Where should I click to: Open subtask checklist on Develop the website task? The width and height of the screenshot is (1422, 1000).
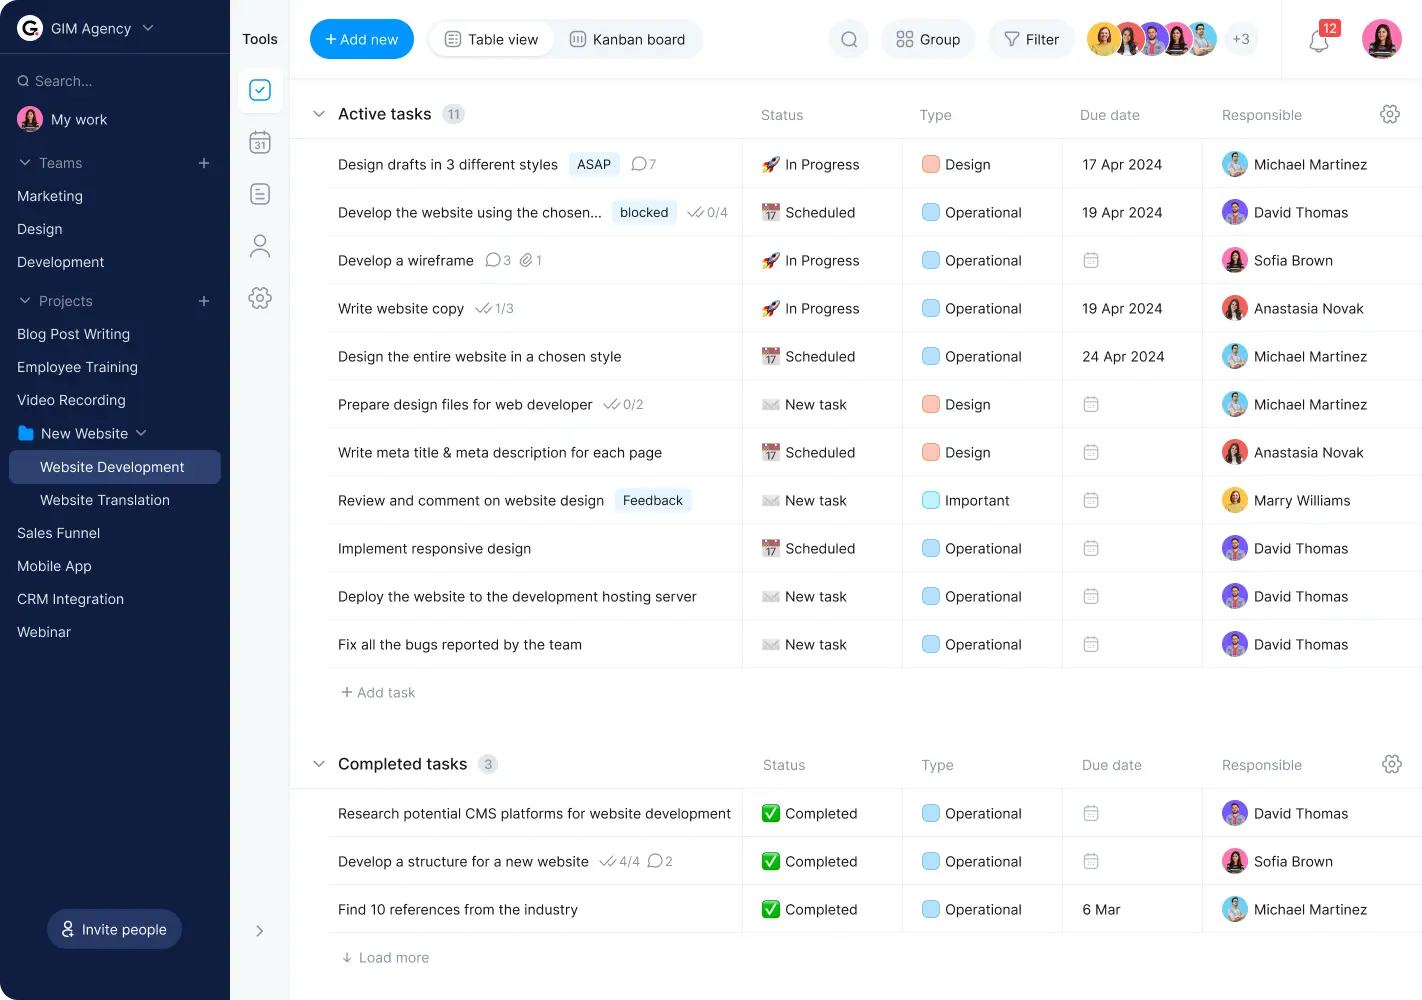pos(708,212)
